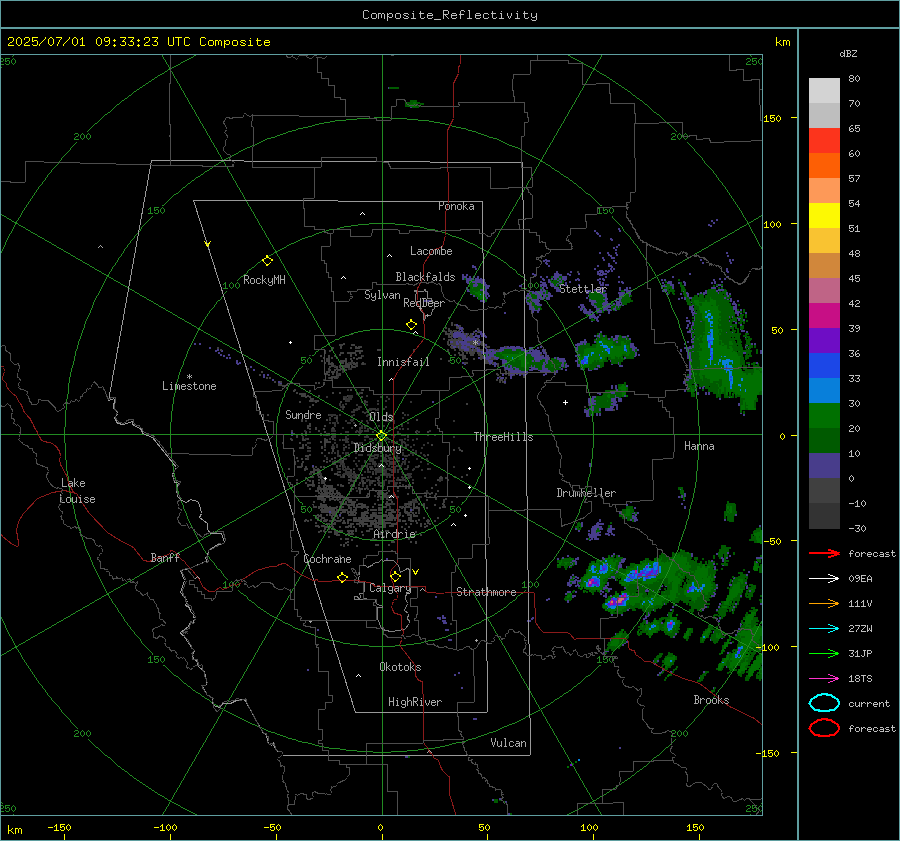900x841 pixels.
Task: Select yellow diamond marker above Calgary label
Action: tap(395, 576)
